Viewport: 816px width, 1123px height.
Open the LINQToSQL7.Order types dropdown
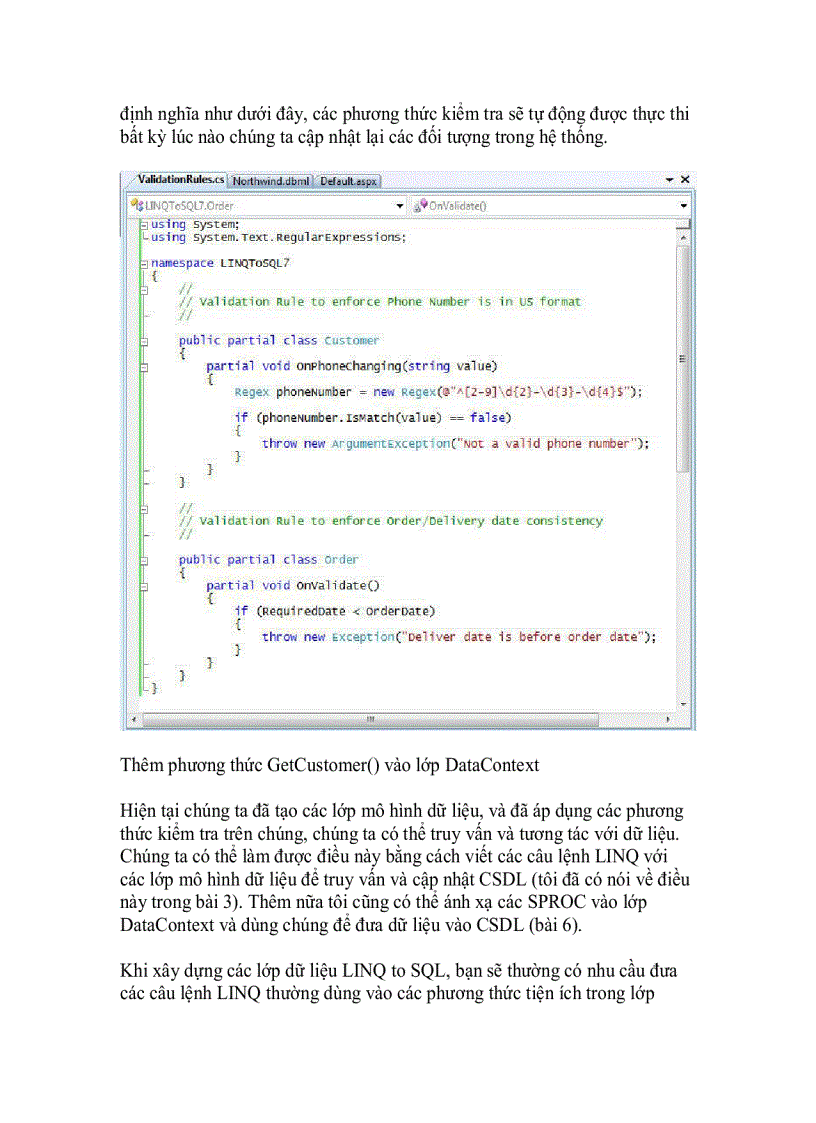399,204
